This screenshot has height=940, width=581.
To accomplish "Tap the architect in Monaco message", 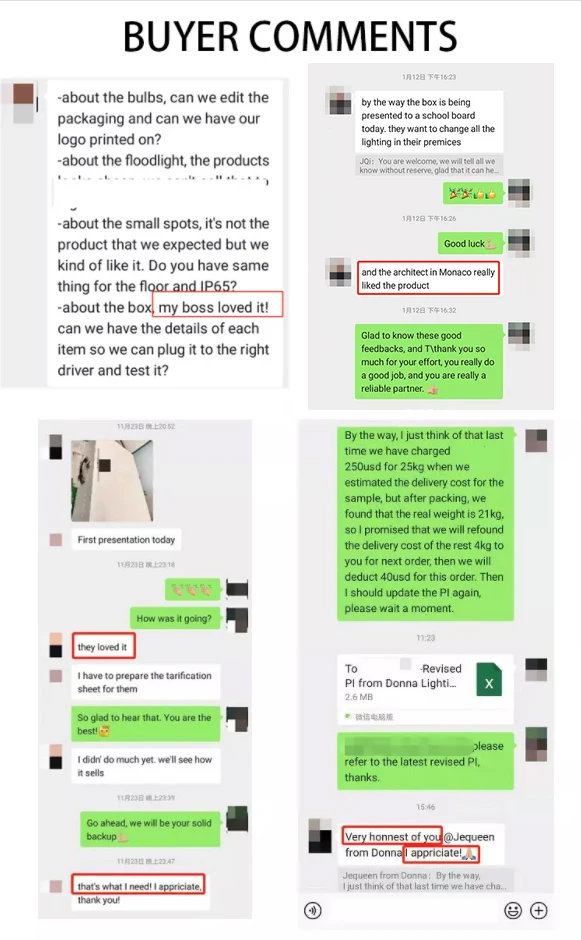I will click(428, 278).
